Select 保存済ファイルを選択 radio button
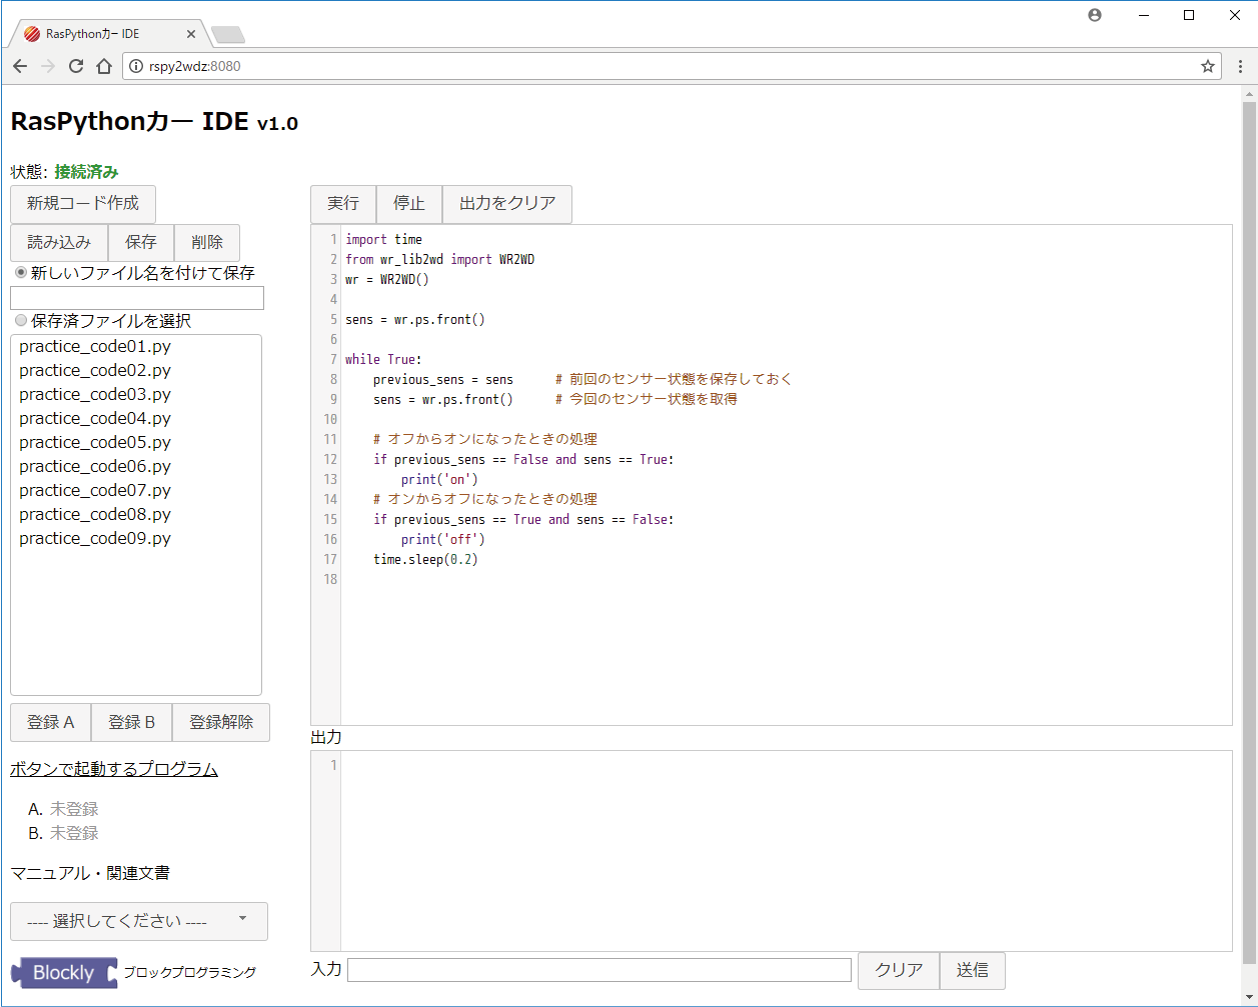Screen dimensions: 1258x1007 click(x=21, y=320)
